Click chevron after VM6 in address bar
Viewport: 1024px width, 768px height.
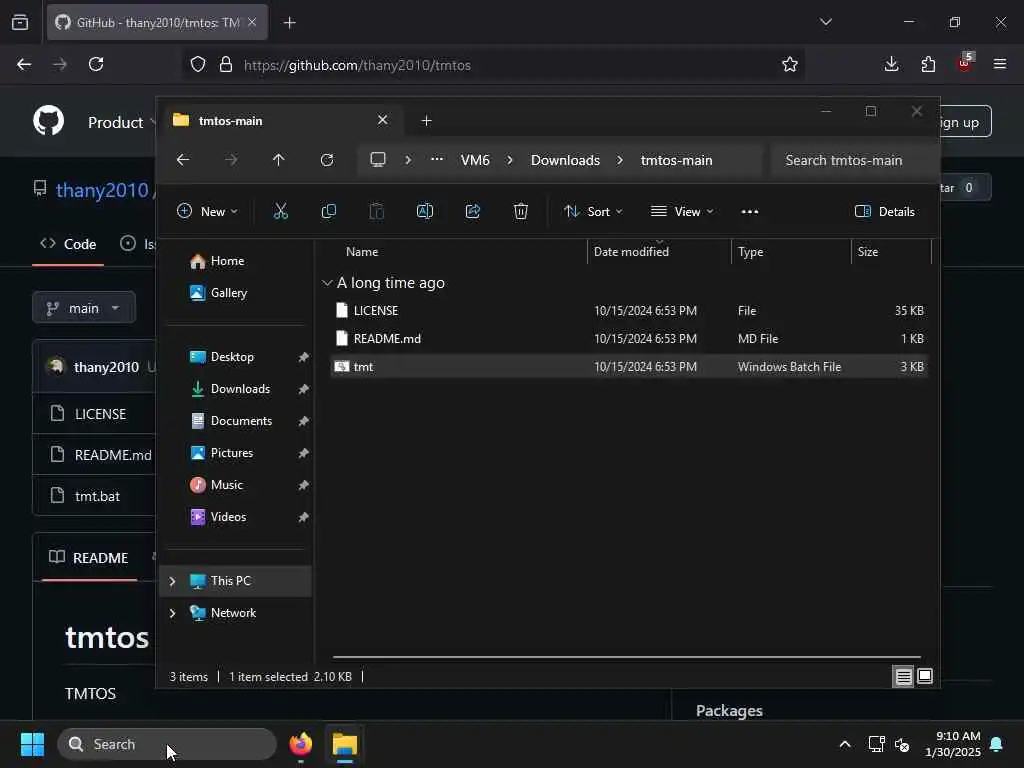tap(510, 159)
